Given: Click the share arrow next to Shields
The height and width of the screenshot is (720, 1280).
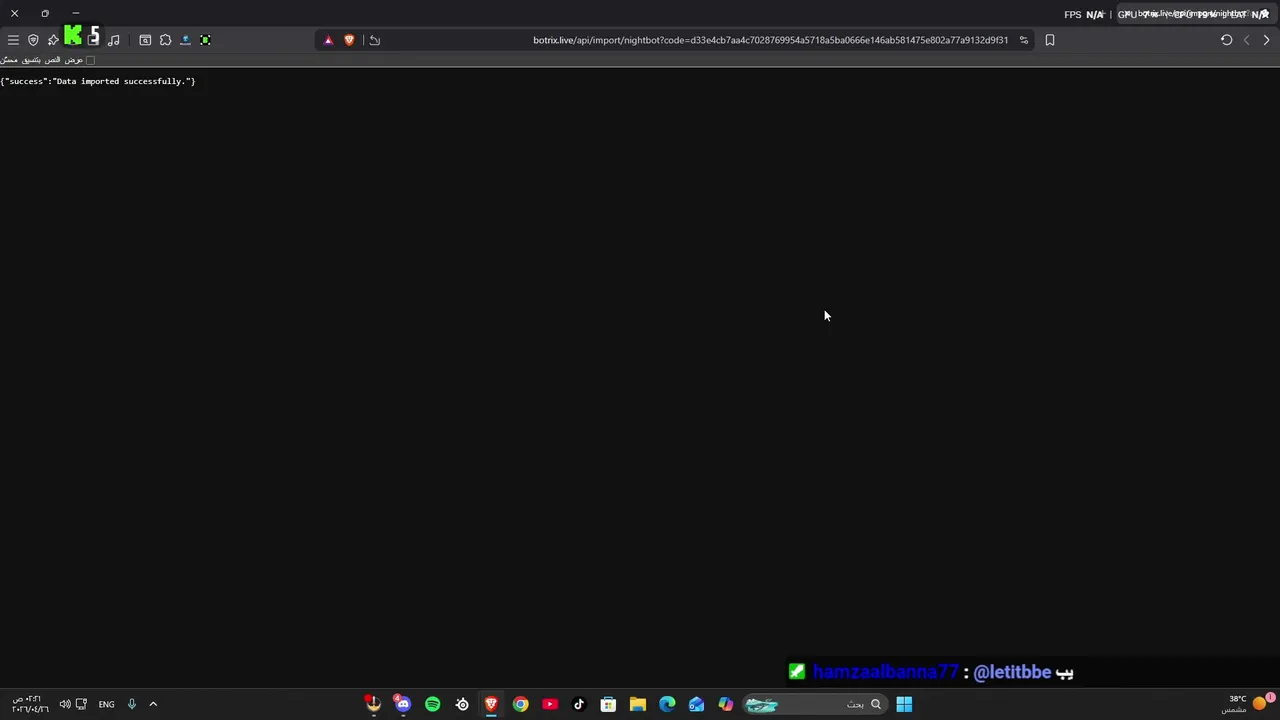Looking at the screenshot, I should (375, 40).
